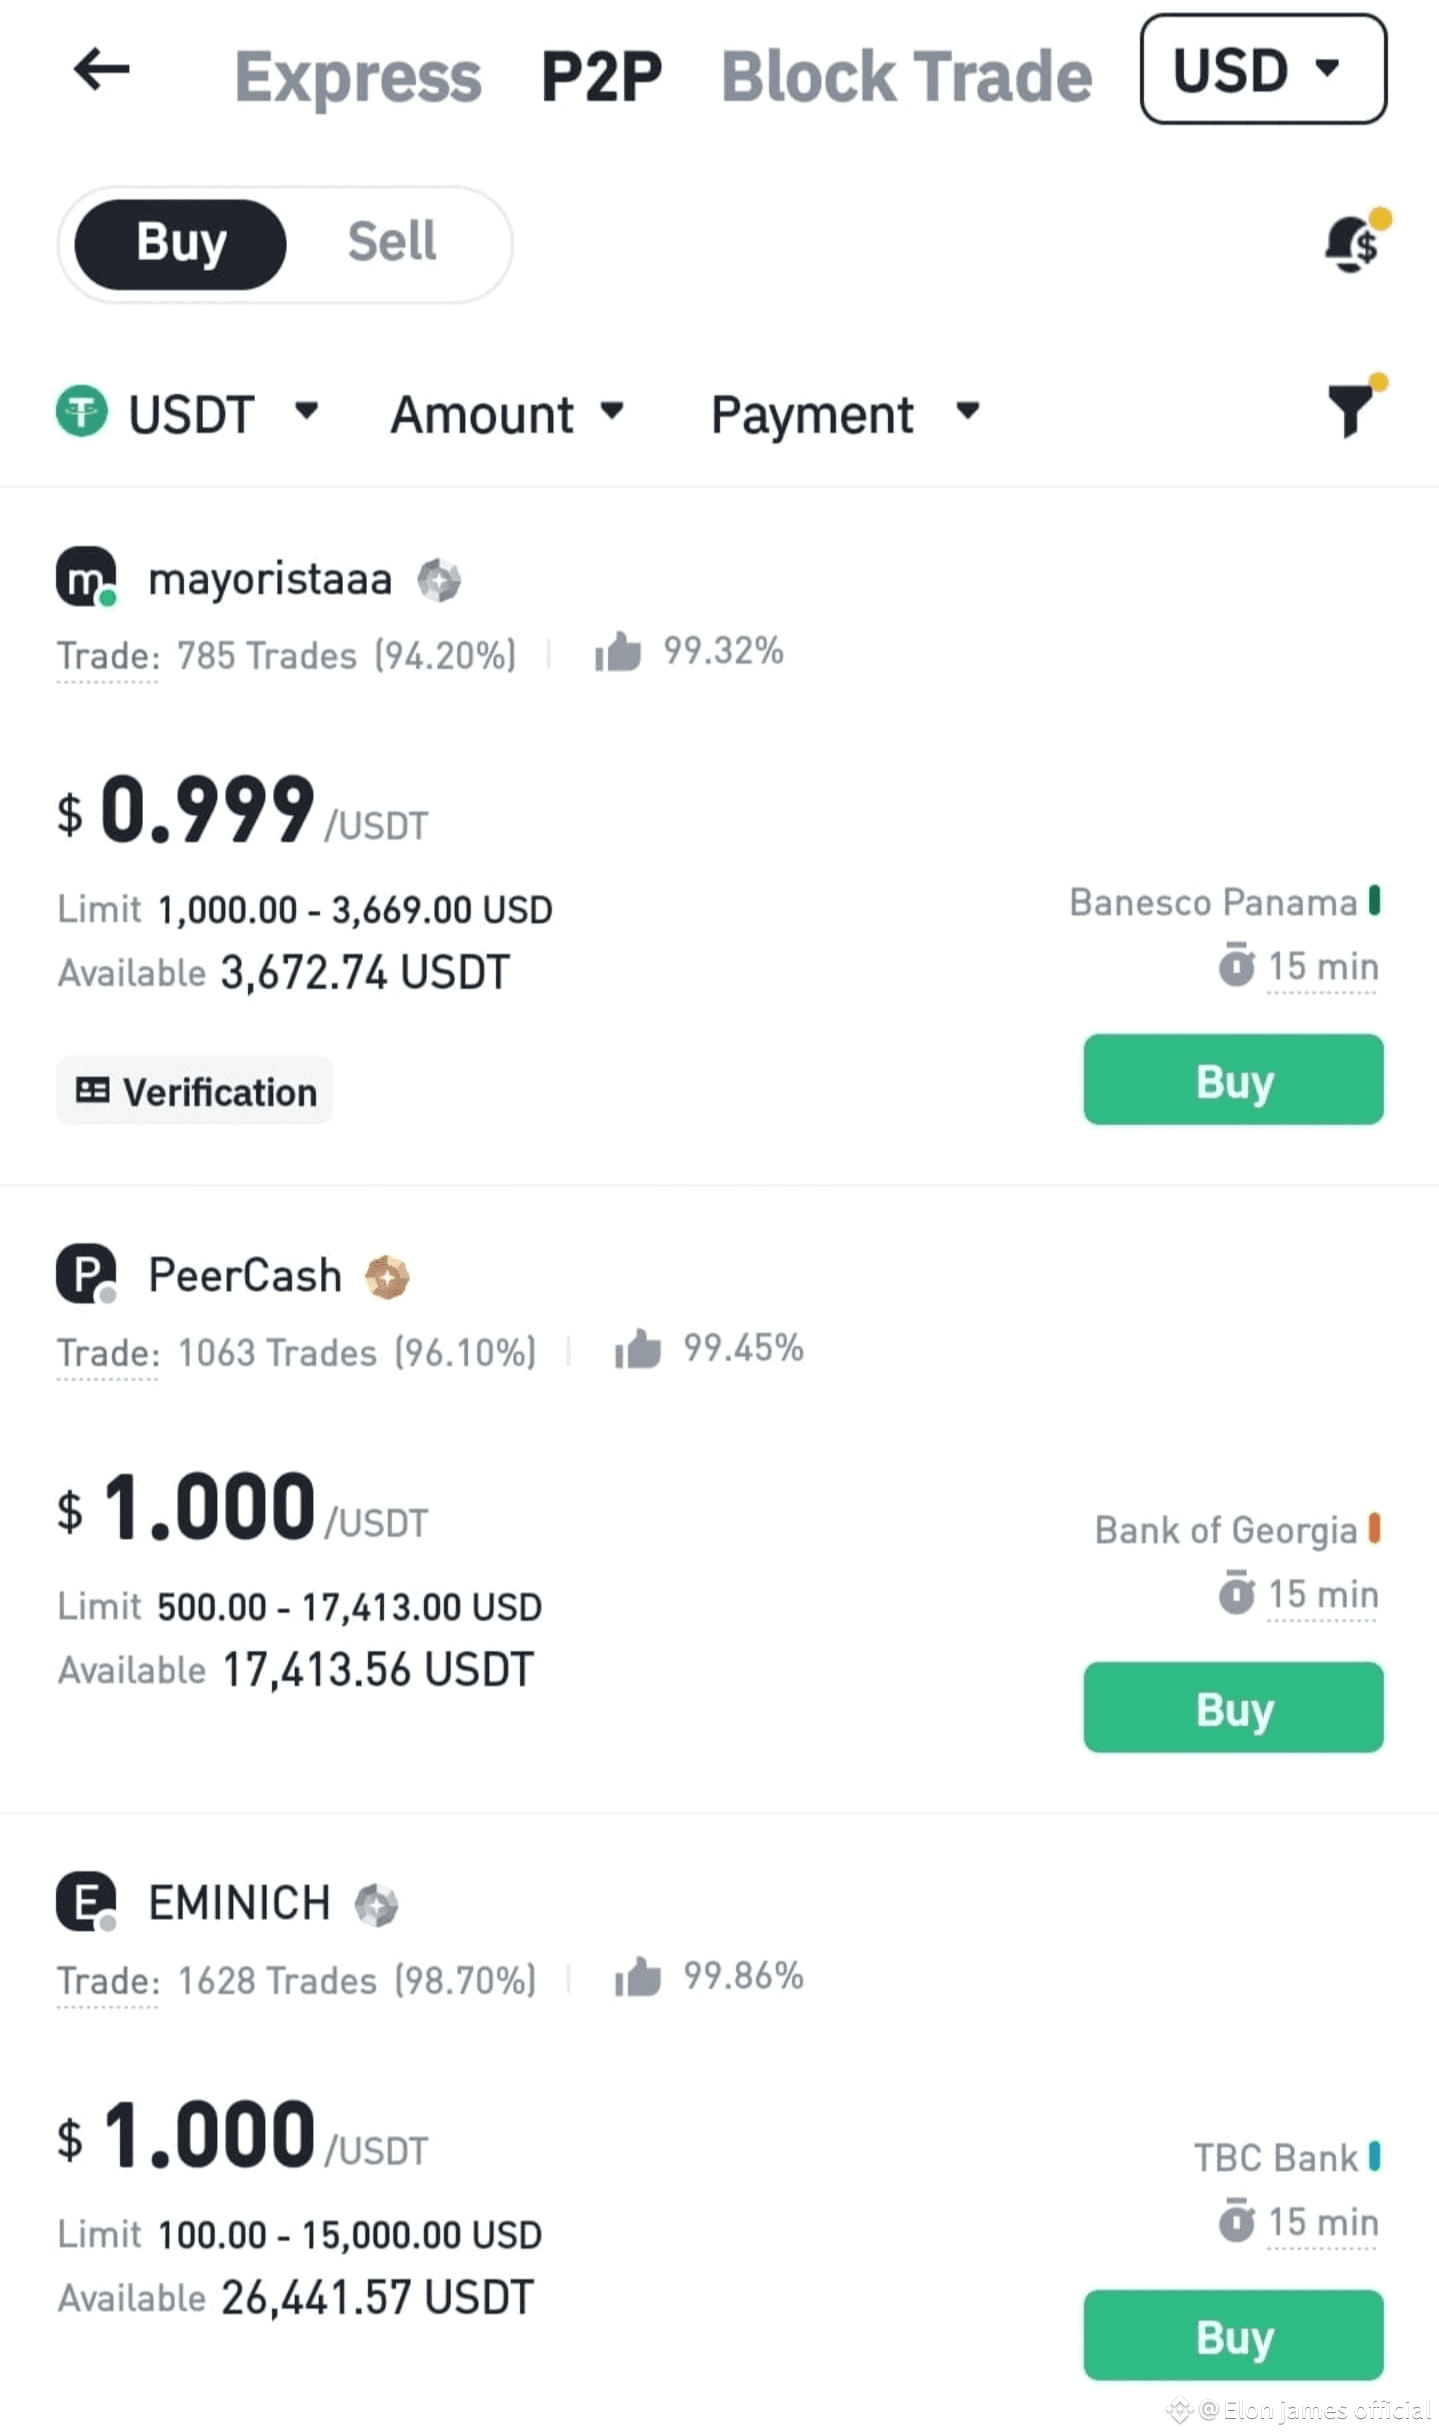The width and height of the screenshot is (1439, 2435).
Task: Open the filter funnel icon
Action: pyautogui.click(x=1352, y=412)
